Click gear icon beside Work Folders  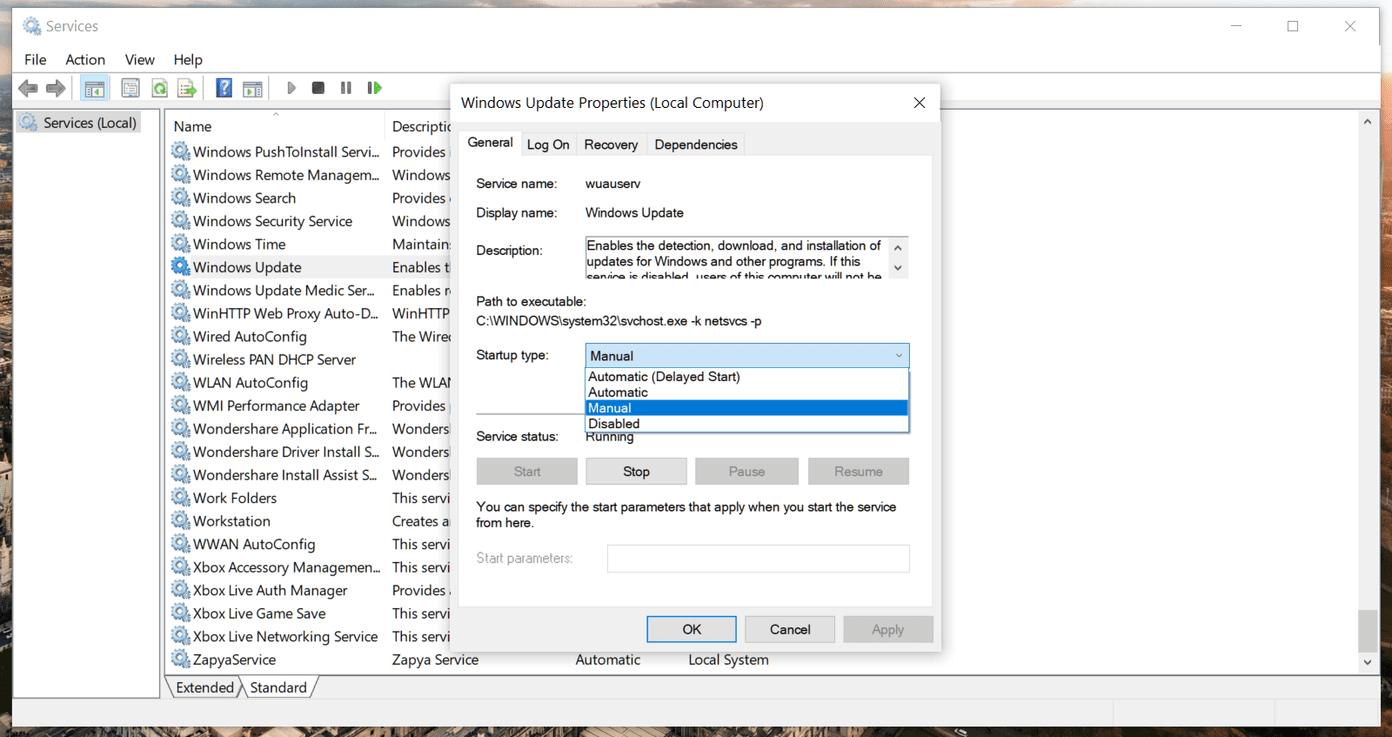pos(180,498)
